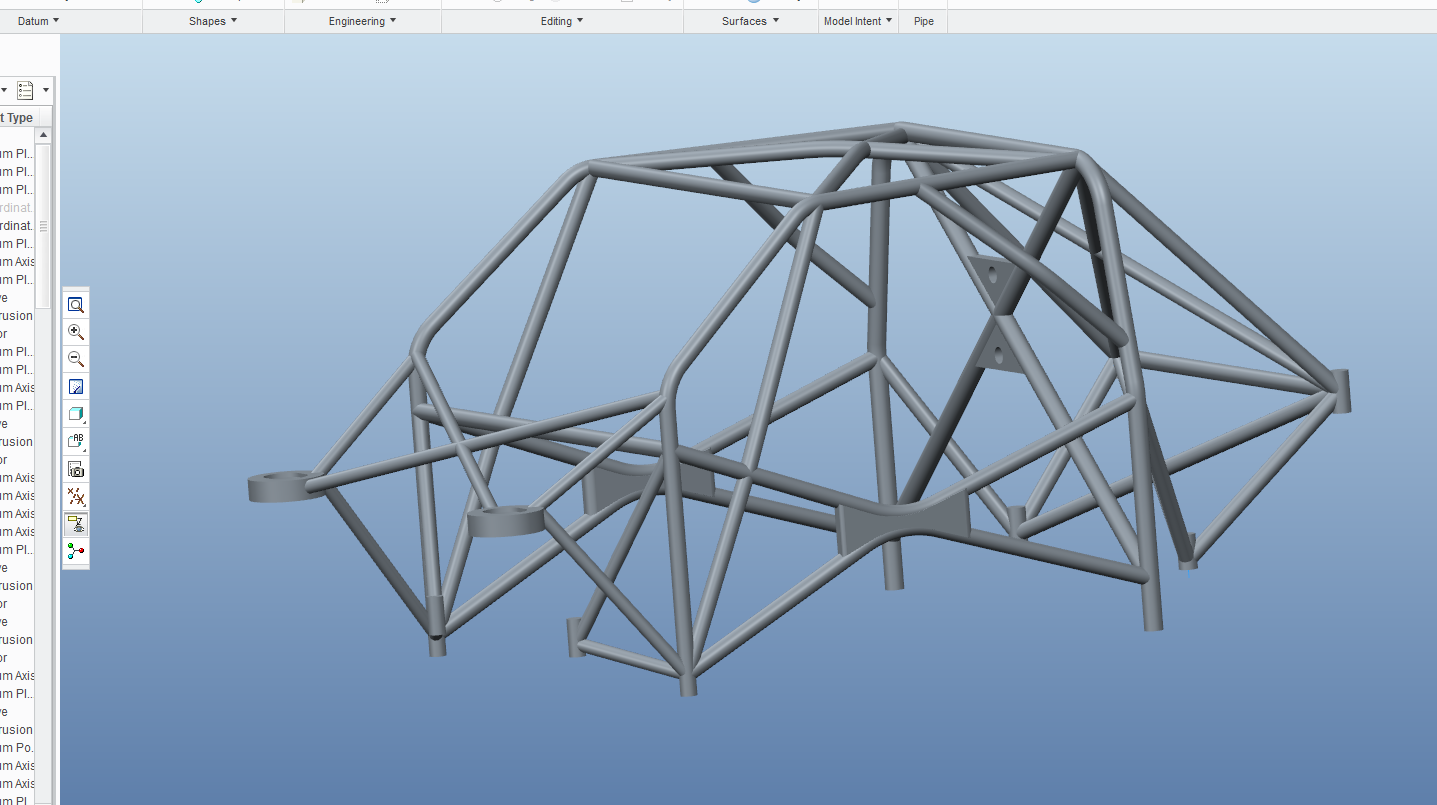Screen dimensions: 1437x805
Task: Toggle annotation display on the model
Action: [x=76, y=523]
